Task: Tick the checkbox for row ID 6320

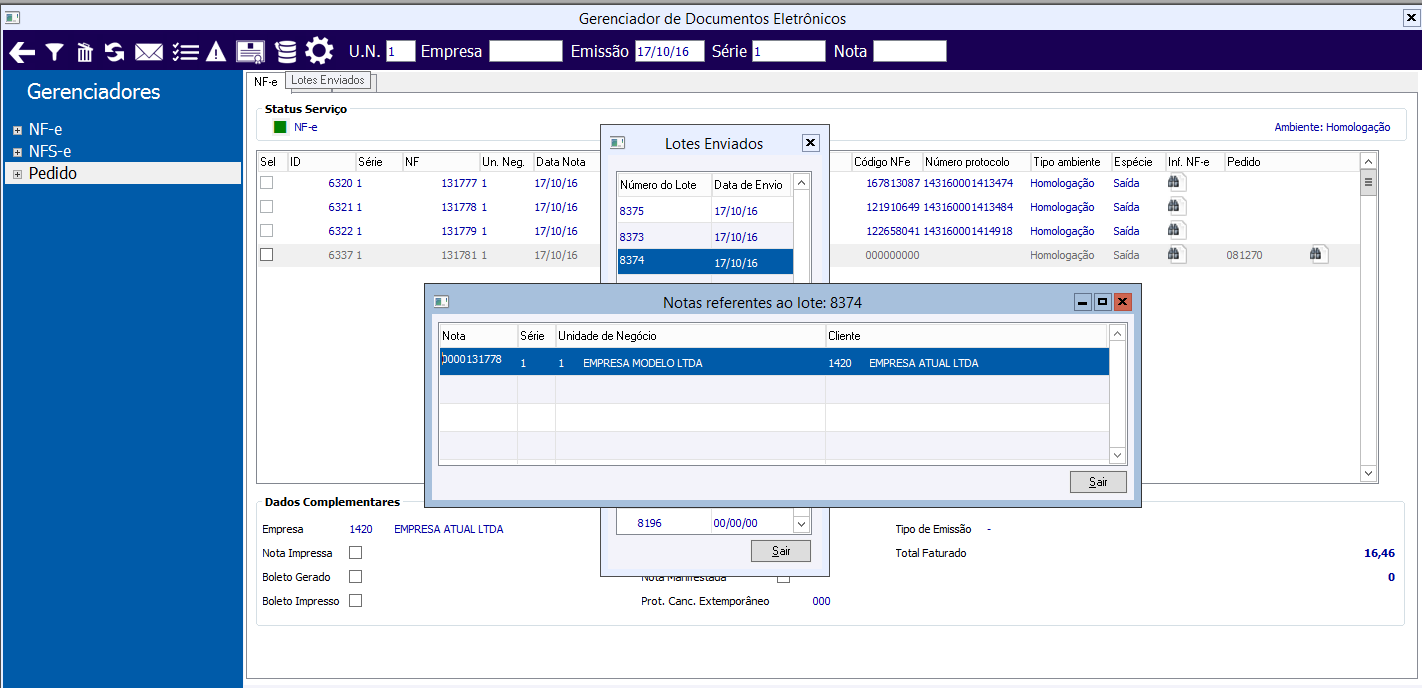Action: click(267, 183)
